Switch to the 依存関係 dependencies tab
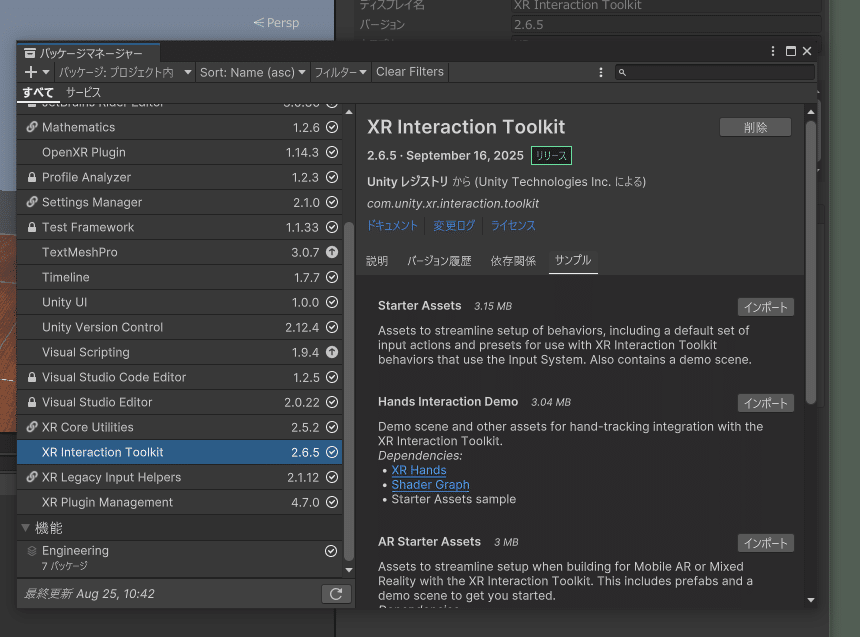Image resolution: width=860 pixels, height=637 pixels. click(513, 261)
